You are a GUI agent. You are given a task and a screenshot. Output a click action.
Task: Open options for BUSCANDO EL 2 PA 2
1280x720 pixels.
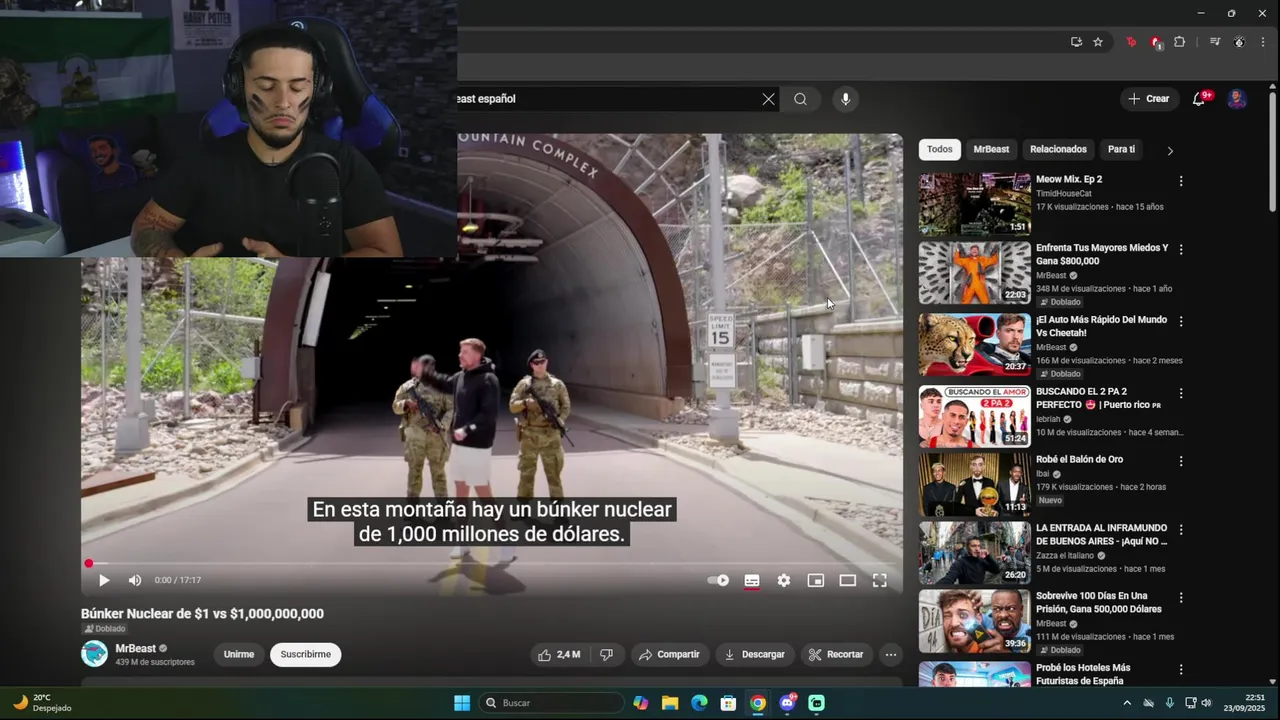1181,393
